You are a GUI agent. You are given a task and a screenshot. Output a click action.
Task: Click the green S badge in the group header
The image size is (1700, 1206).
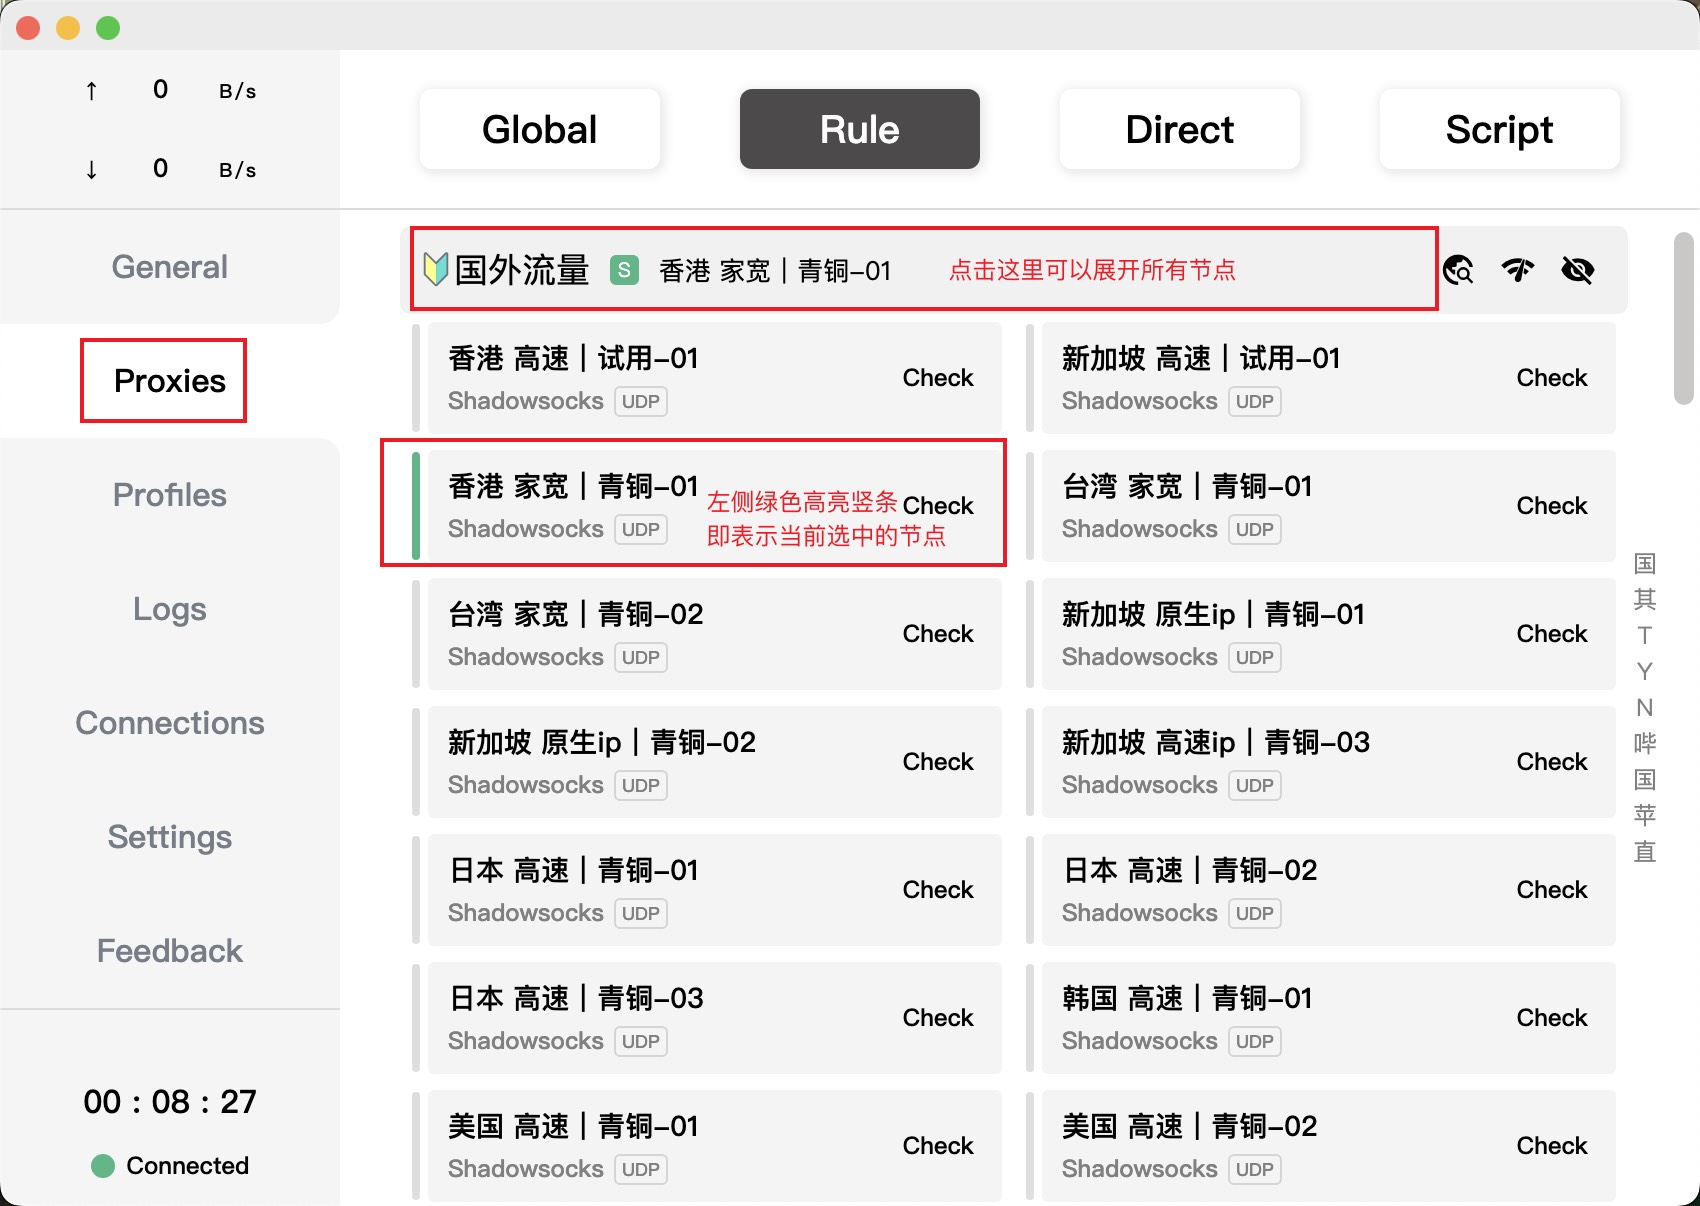(x=625, y=270)
